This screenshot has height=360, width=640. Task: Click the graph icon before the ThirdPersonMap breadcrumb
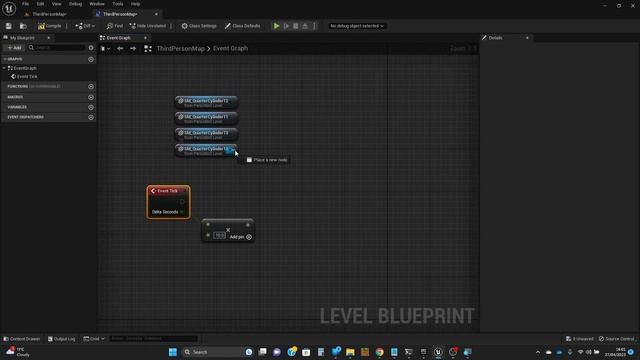point(148,49)
